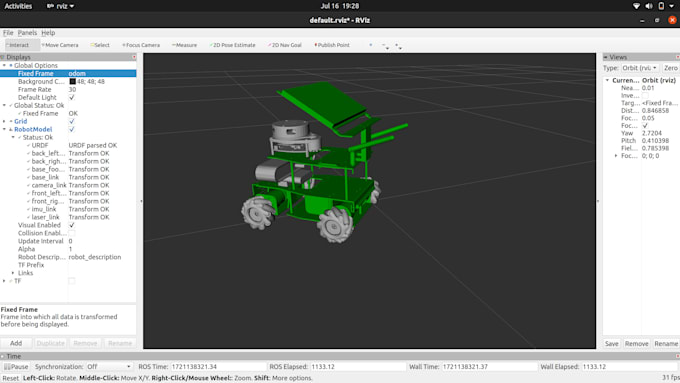Click the remove-tool minus icon in toolbar
Viewport: 680px width, 383px height.
385,46
